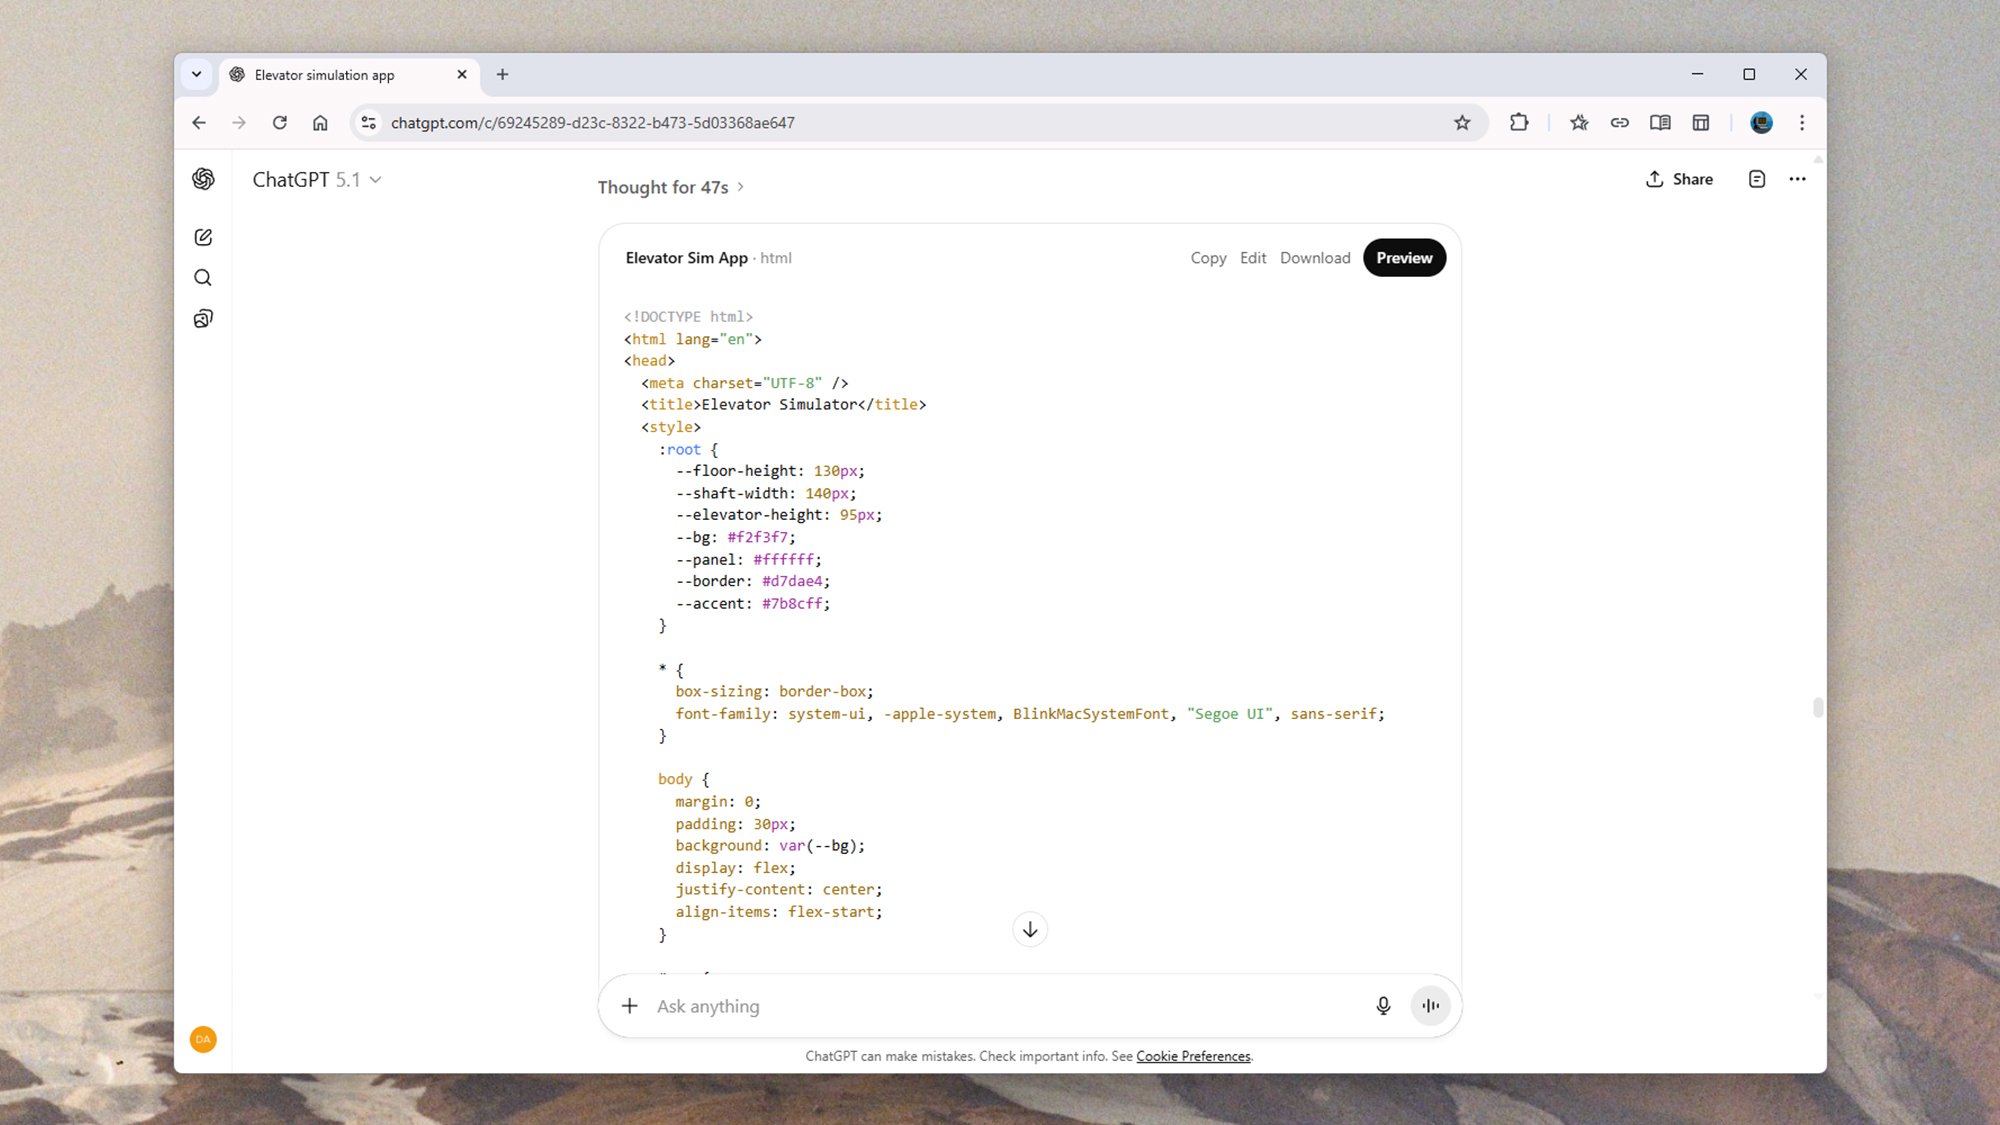Bookmark the page with the star icon
Image resolution: width=2000 pixels, height=1125 pixels.
pos(1463,122)
